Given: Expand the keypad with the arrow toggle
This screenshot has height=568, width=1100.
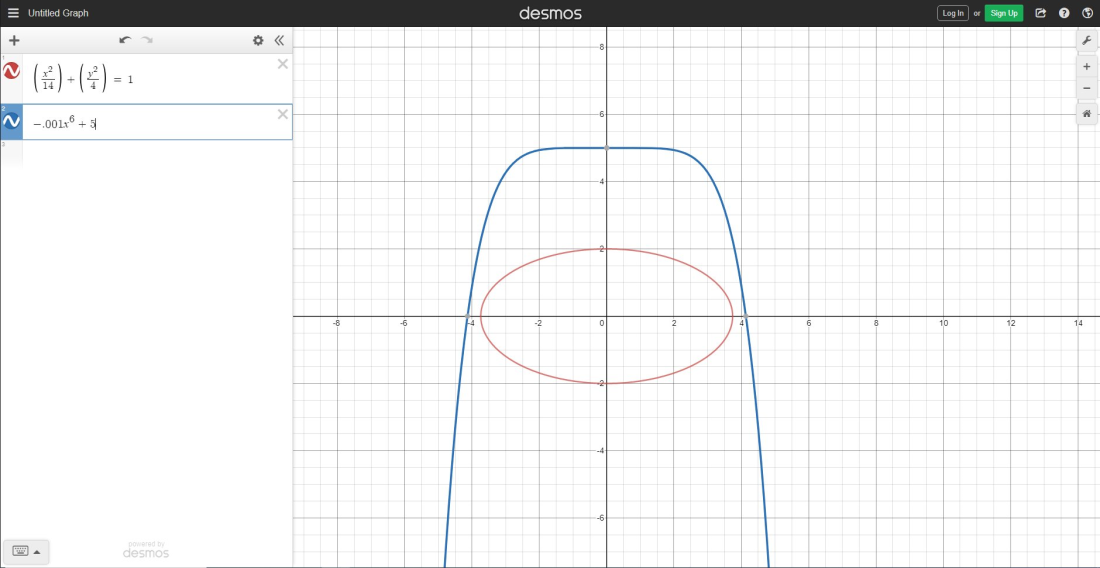Looking at the screenshot, I should 37,552.
